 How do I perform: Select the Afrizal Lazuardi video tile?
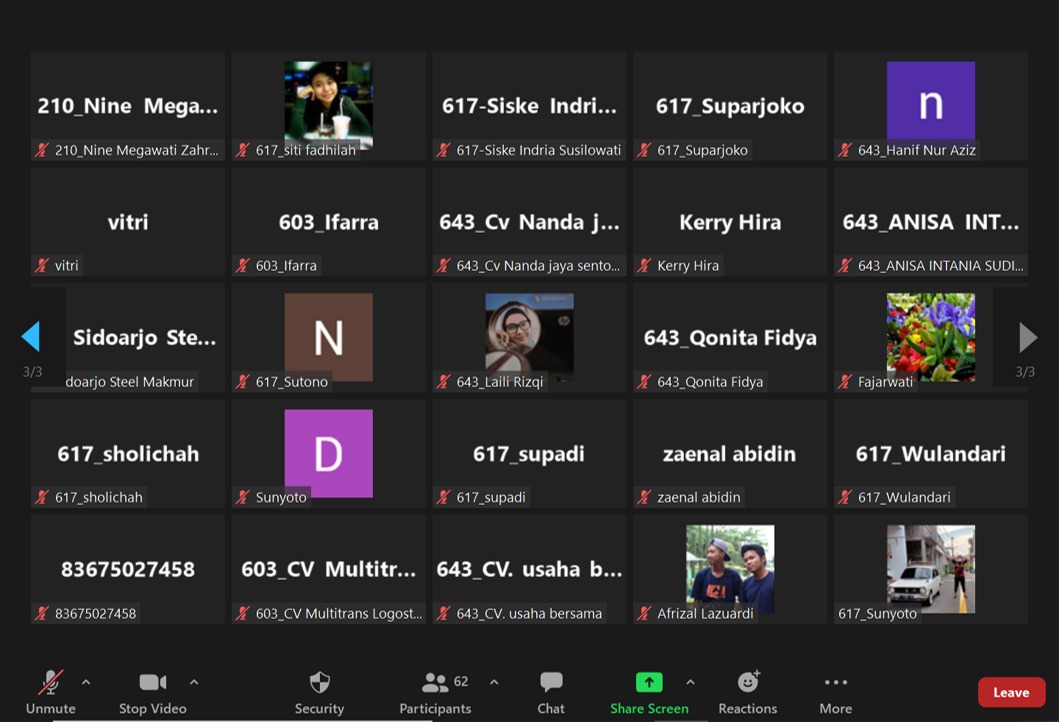tap(730, 568)
